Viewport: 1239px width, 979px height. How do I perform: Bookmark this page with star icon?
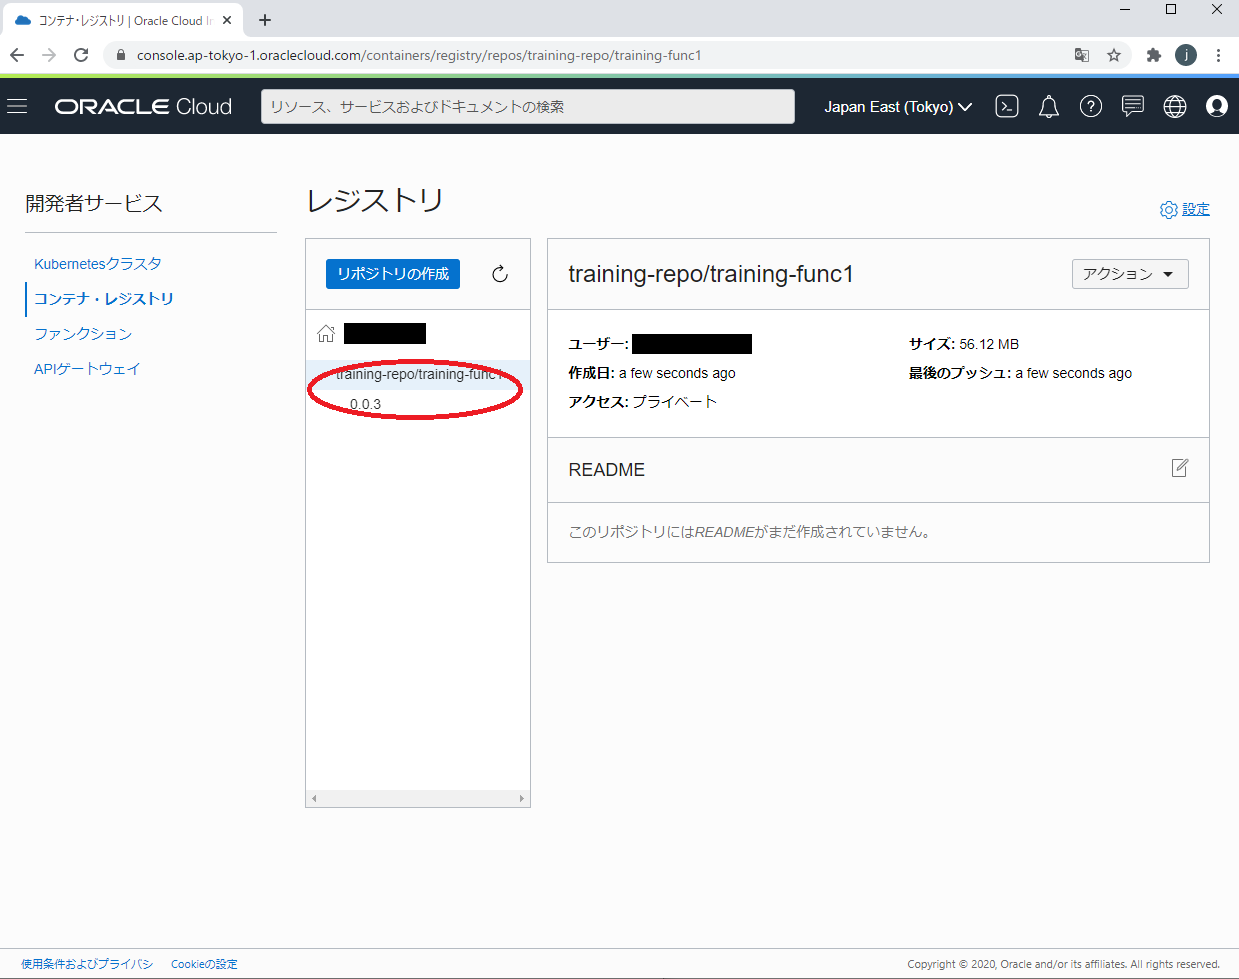[1114, 55]
